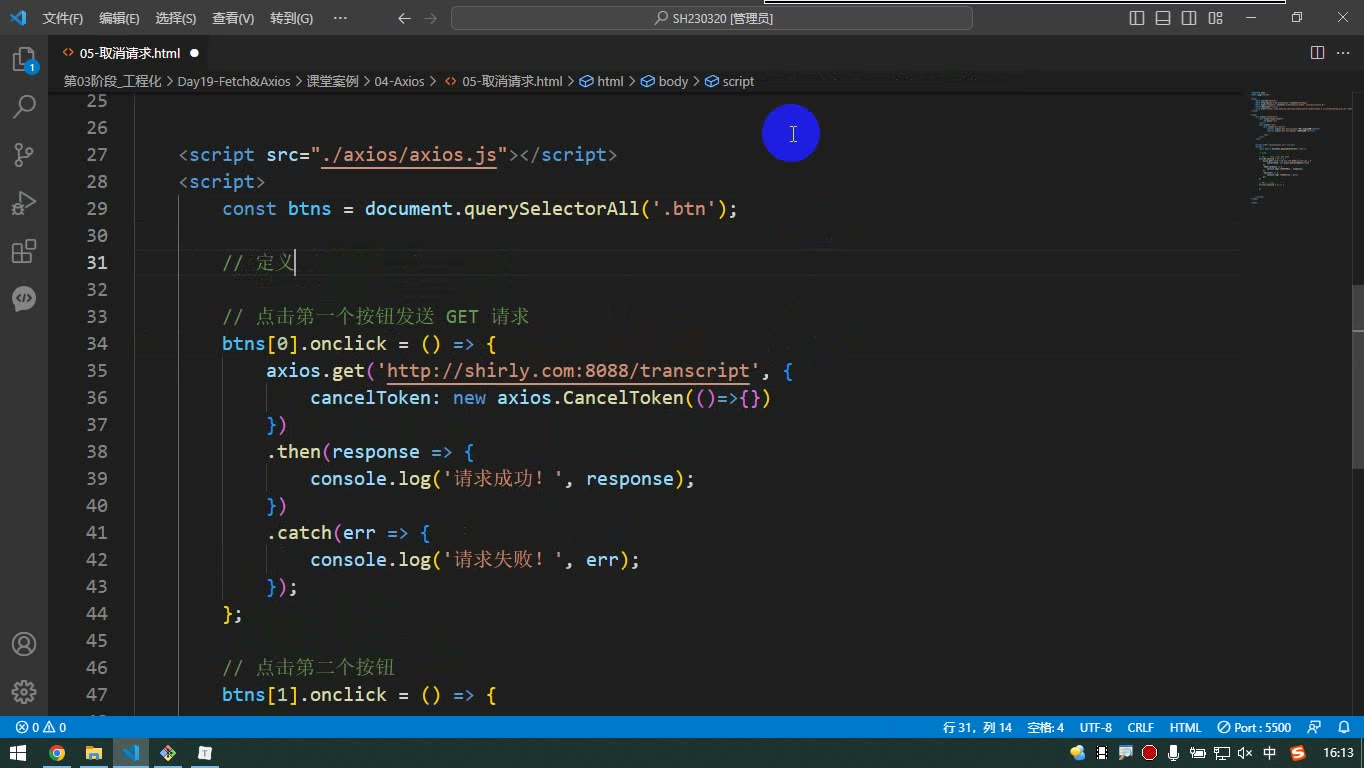Open the Extensions view

(23, 251)
